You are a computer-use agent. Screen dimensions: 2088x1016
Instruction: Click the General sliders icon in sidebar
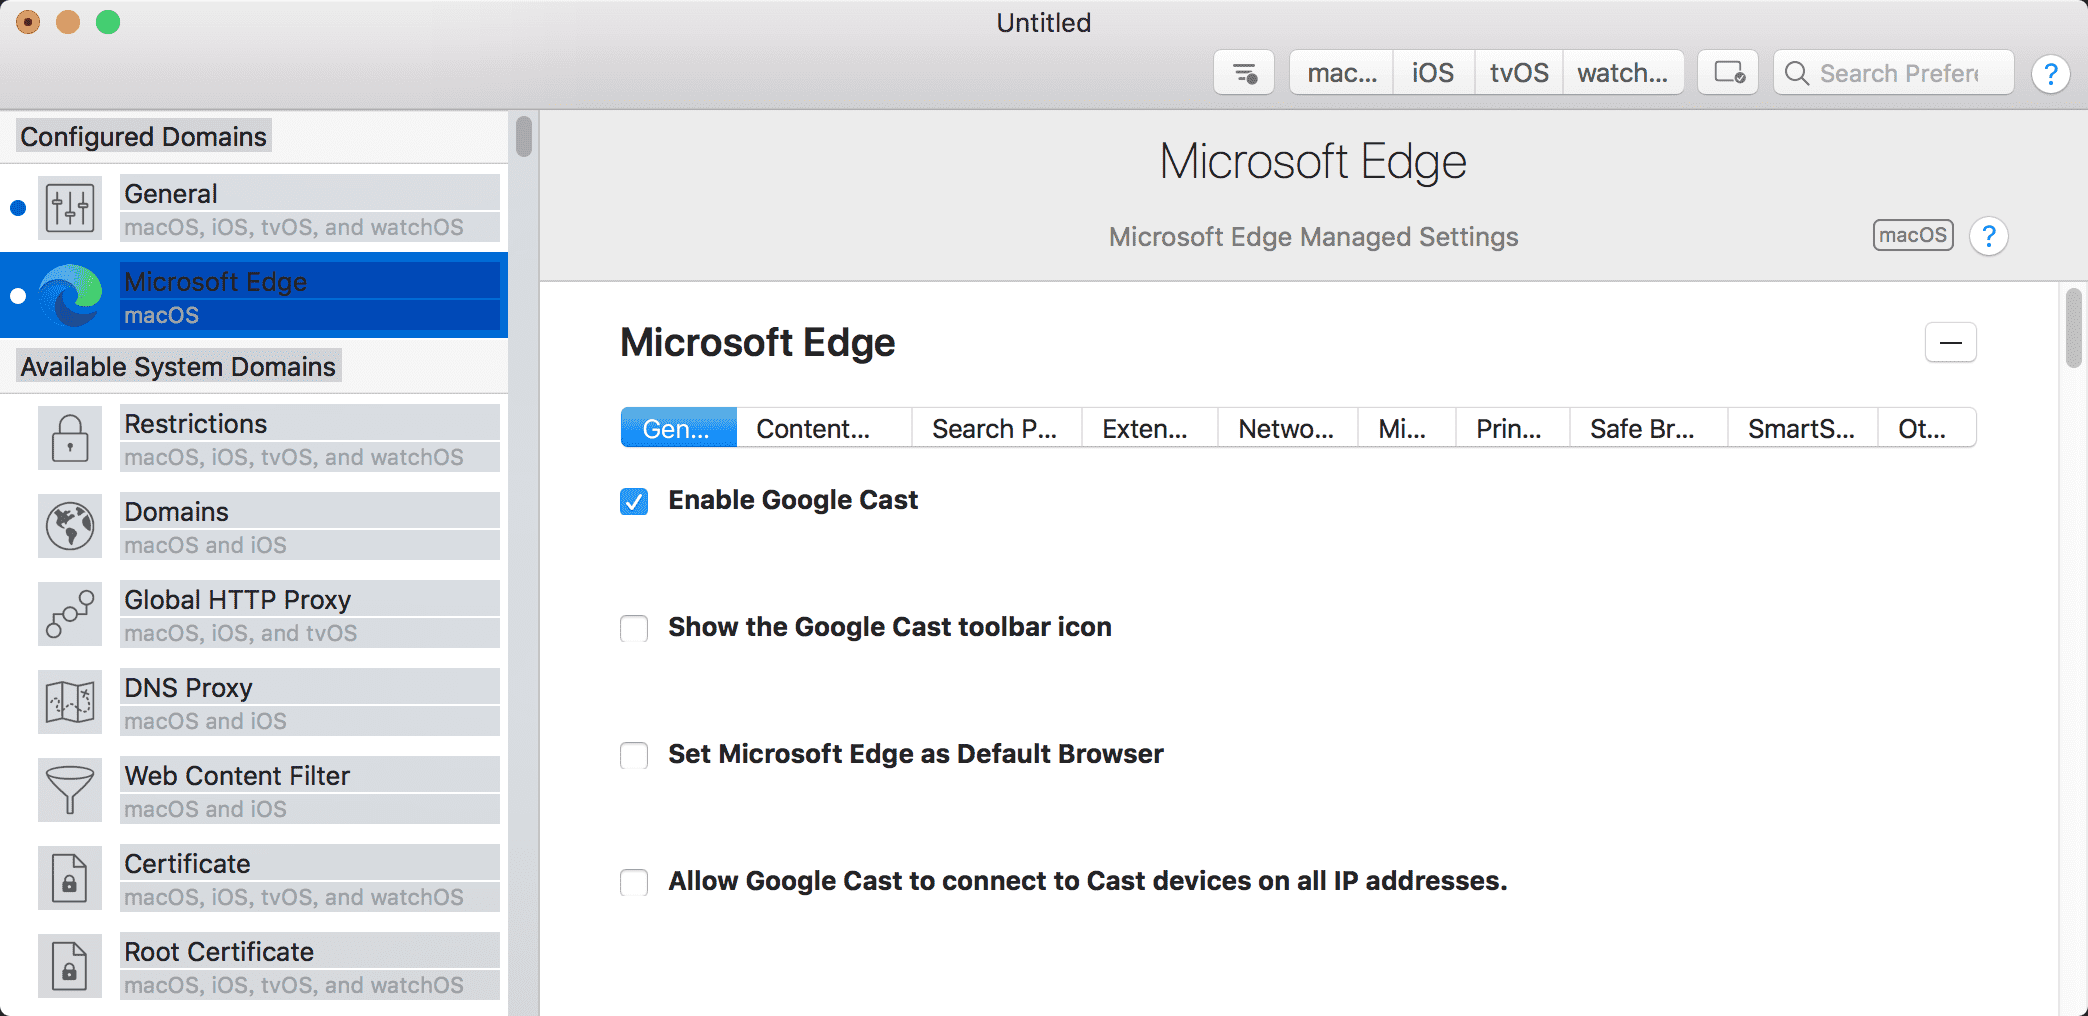coord(70,208)
